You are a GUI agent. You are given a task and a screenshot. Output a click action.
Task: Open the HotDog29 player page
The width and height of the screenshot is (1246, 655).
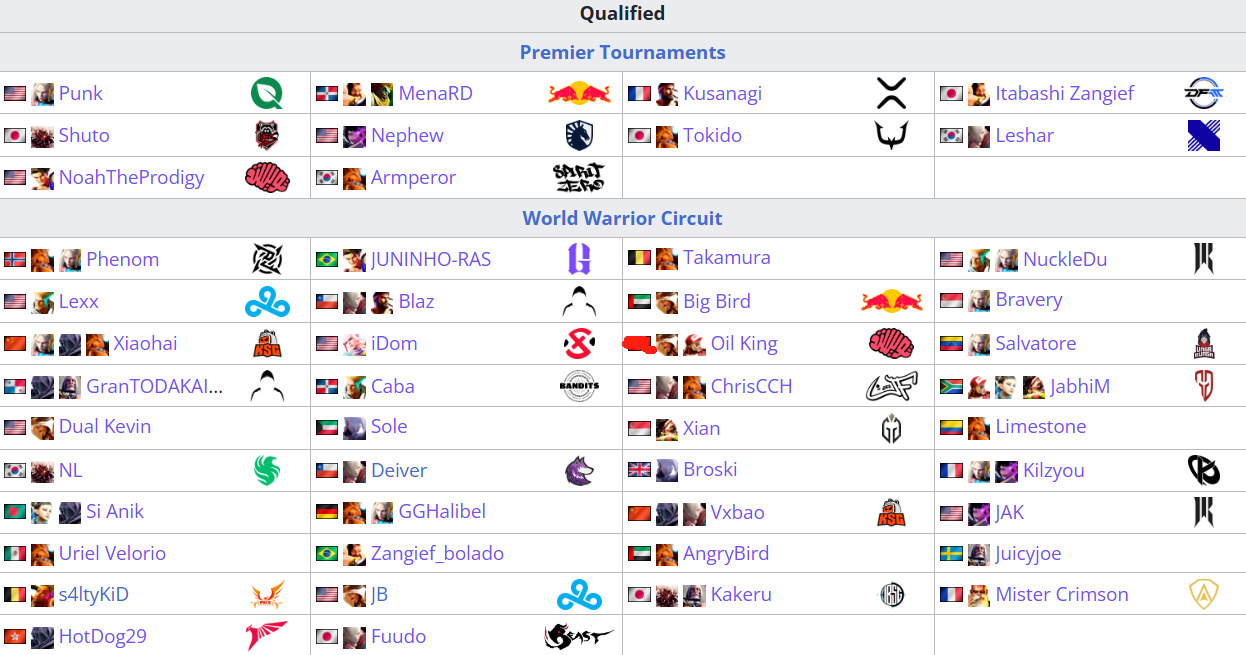[x=103, y=636]
